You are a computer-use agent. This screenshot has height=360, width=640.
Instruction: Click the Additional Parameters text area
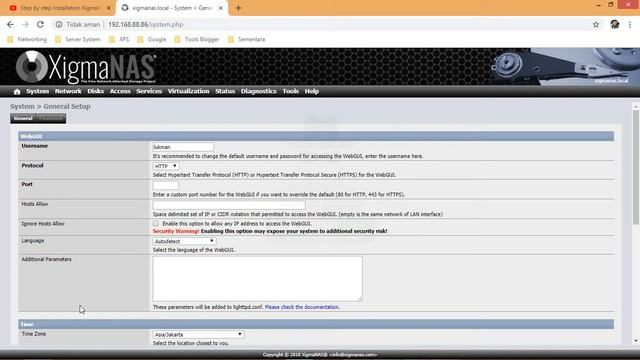257,279
